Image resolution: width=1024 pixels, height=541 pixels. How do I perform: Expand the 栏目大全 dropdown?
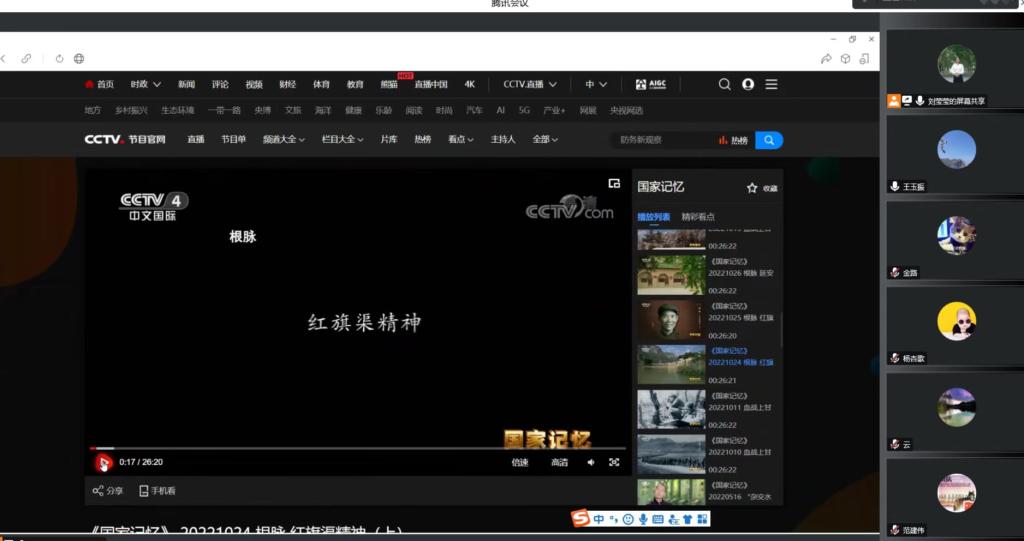tap(343, 140)
